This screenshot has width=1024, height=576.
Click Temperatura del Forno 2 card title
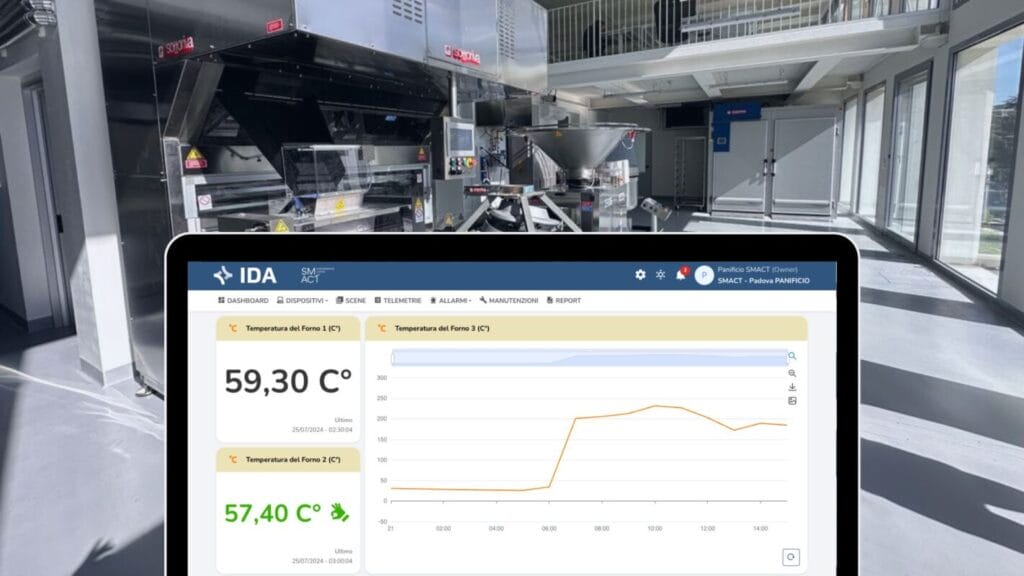click(x=293, y=460)
